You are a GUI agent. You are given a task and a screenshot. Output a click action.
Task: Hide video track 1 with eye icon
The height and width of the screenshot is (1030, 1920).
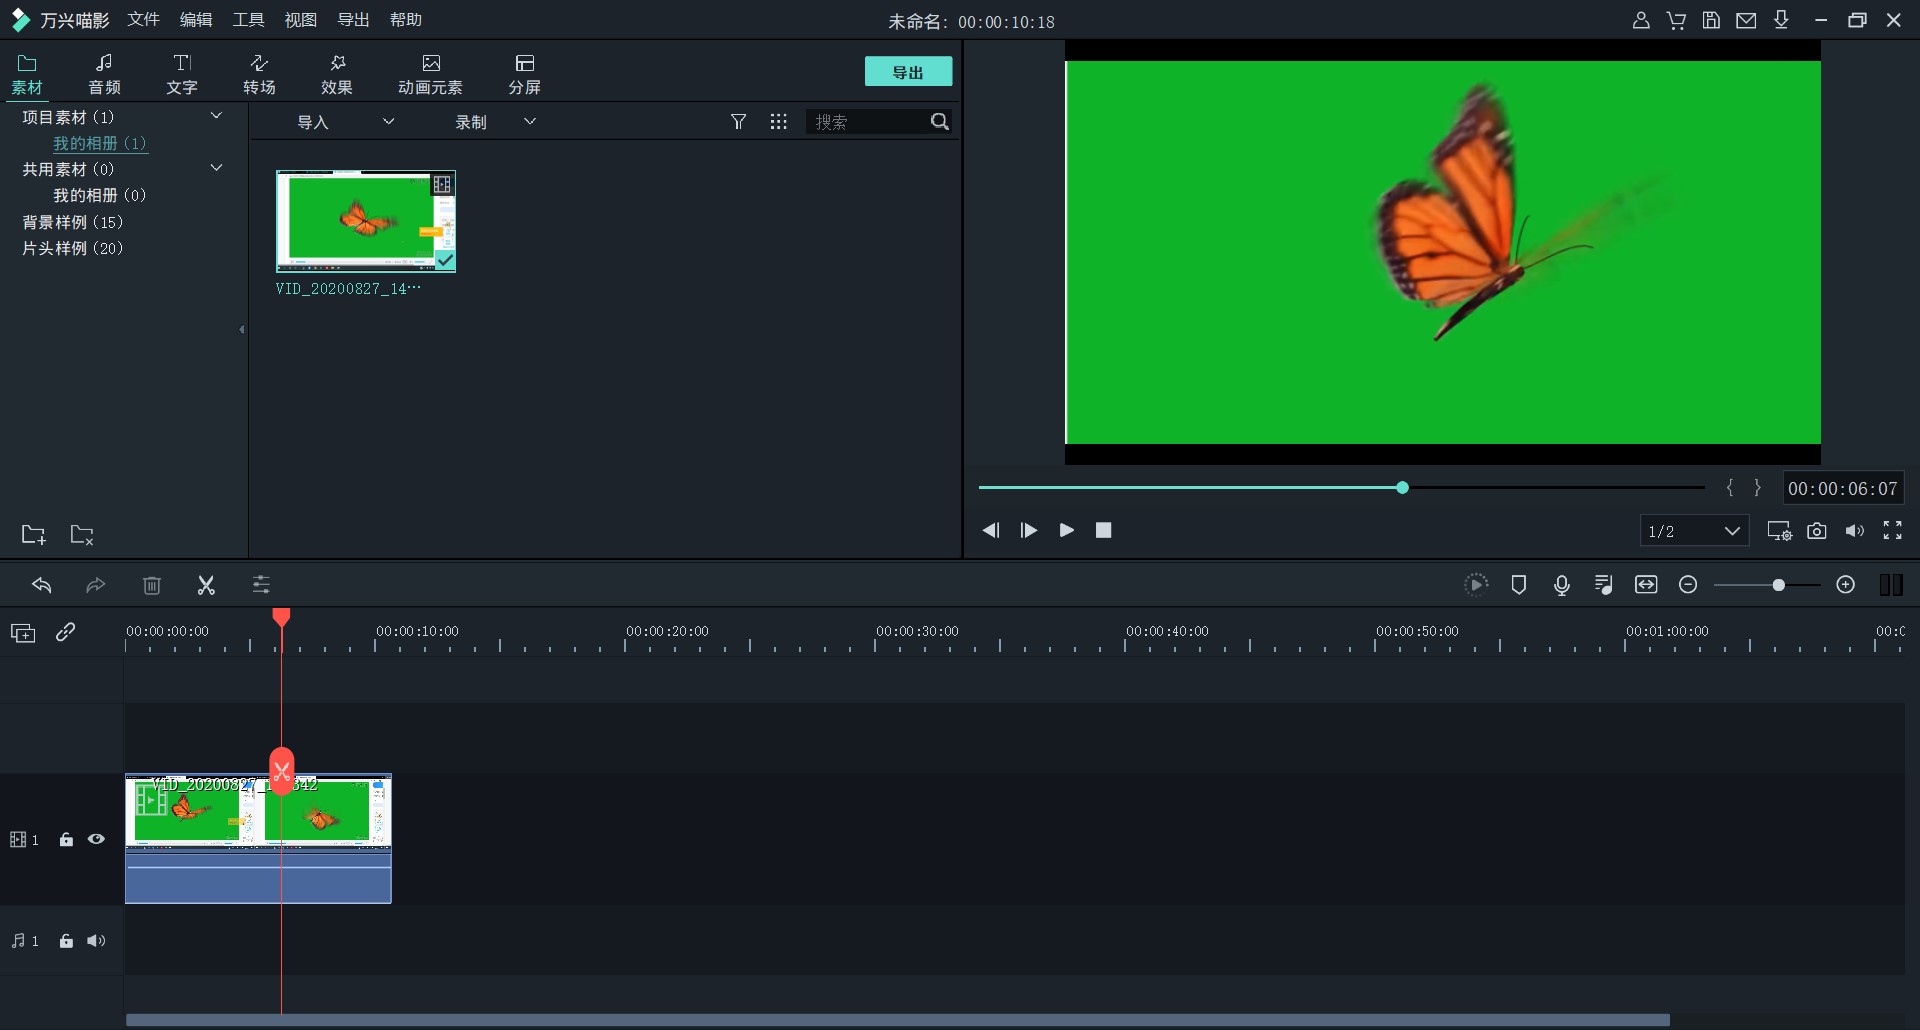pos(97,840)
